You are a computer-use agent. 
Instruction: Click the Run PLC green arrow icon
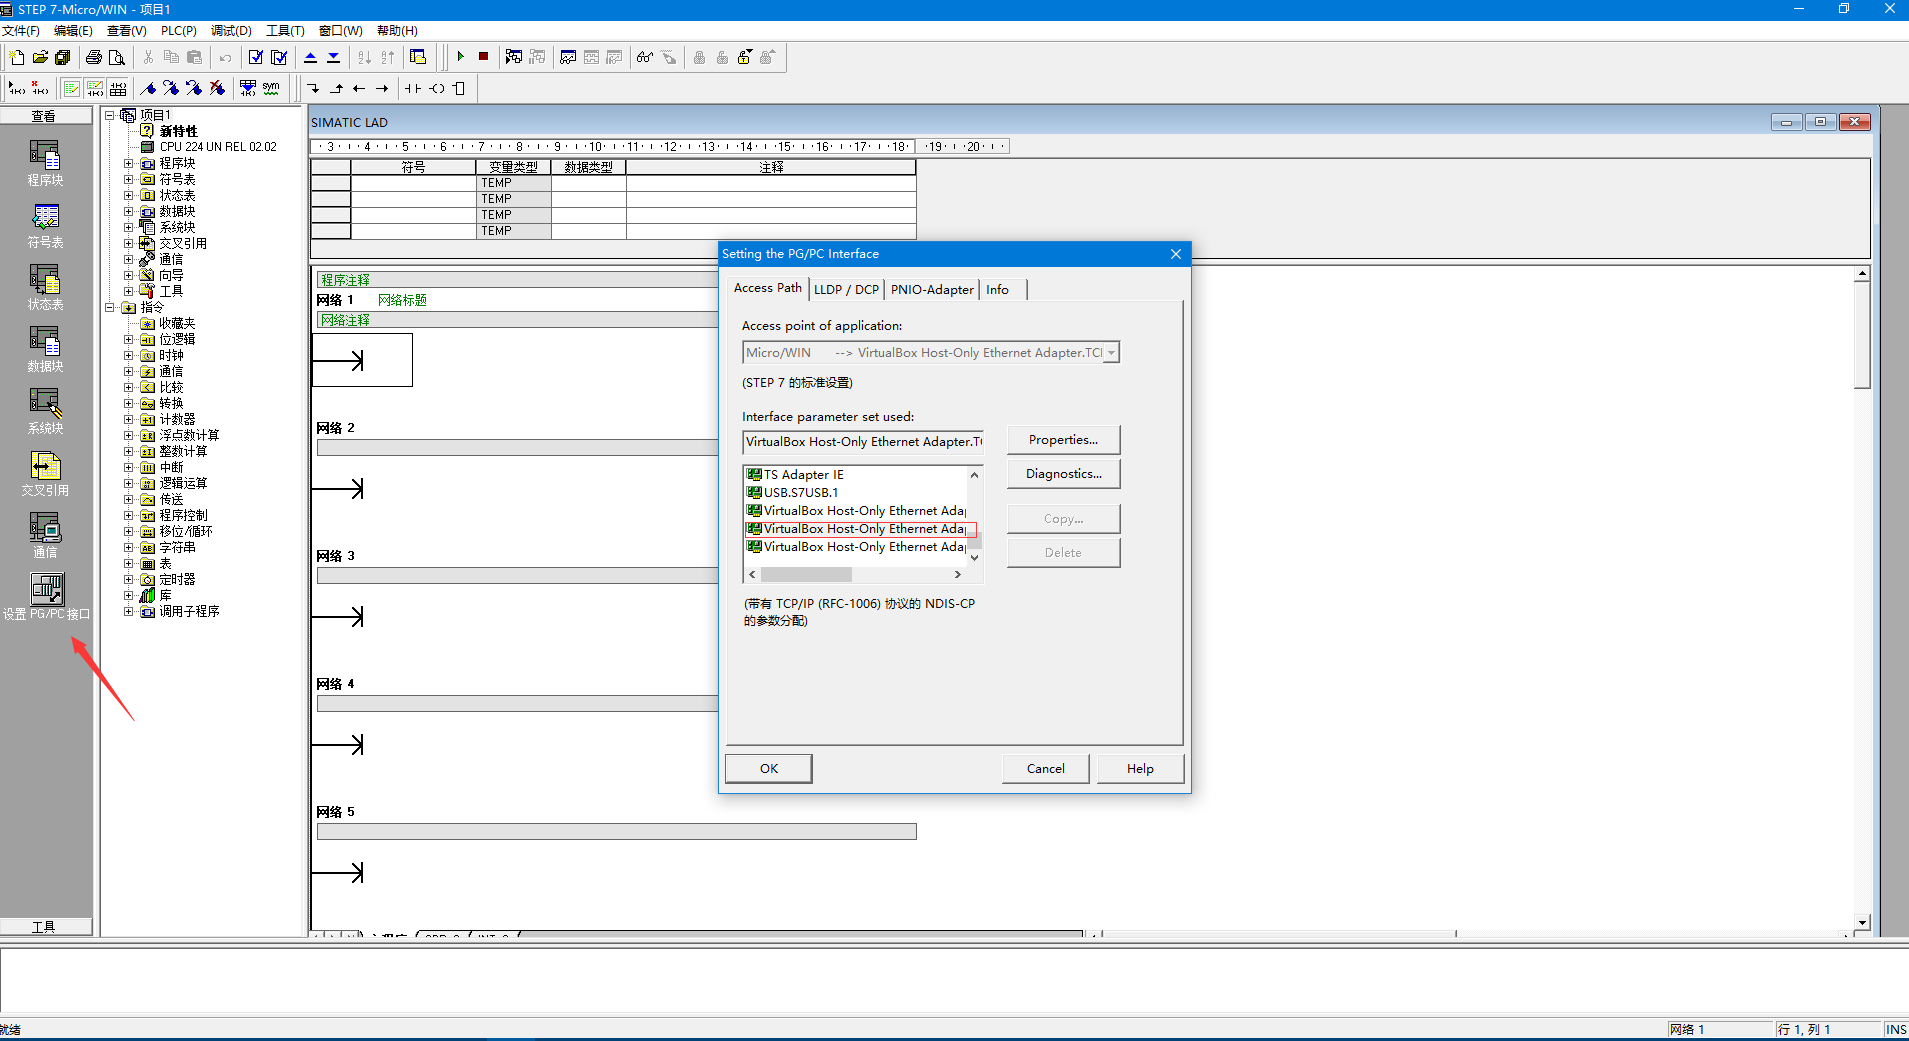461,57
